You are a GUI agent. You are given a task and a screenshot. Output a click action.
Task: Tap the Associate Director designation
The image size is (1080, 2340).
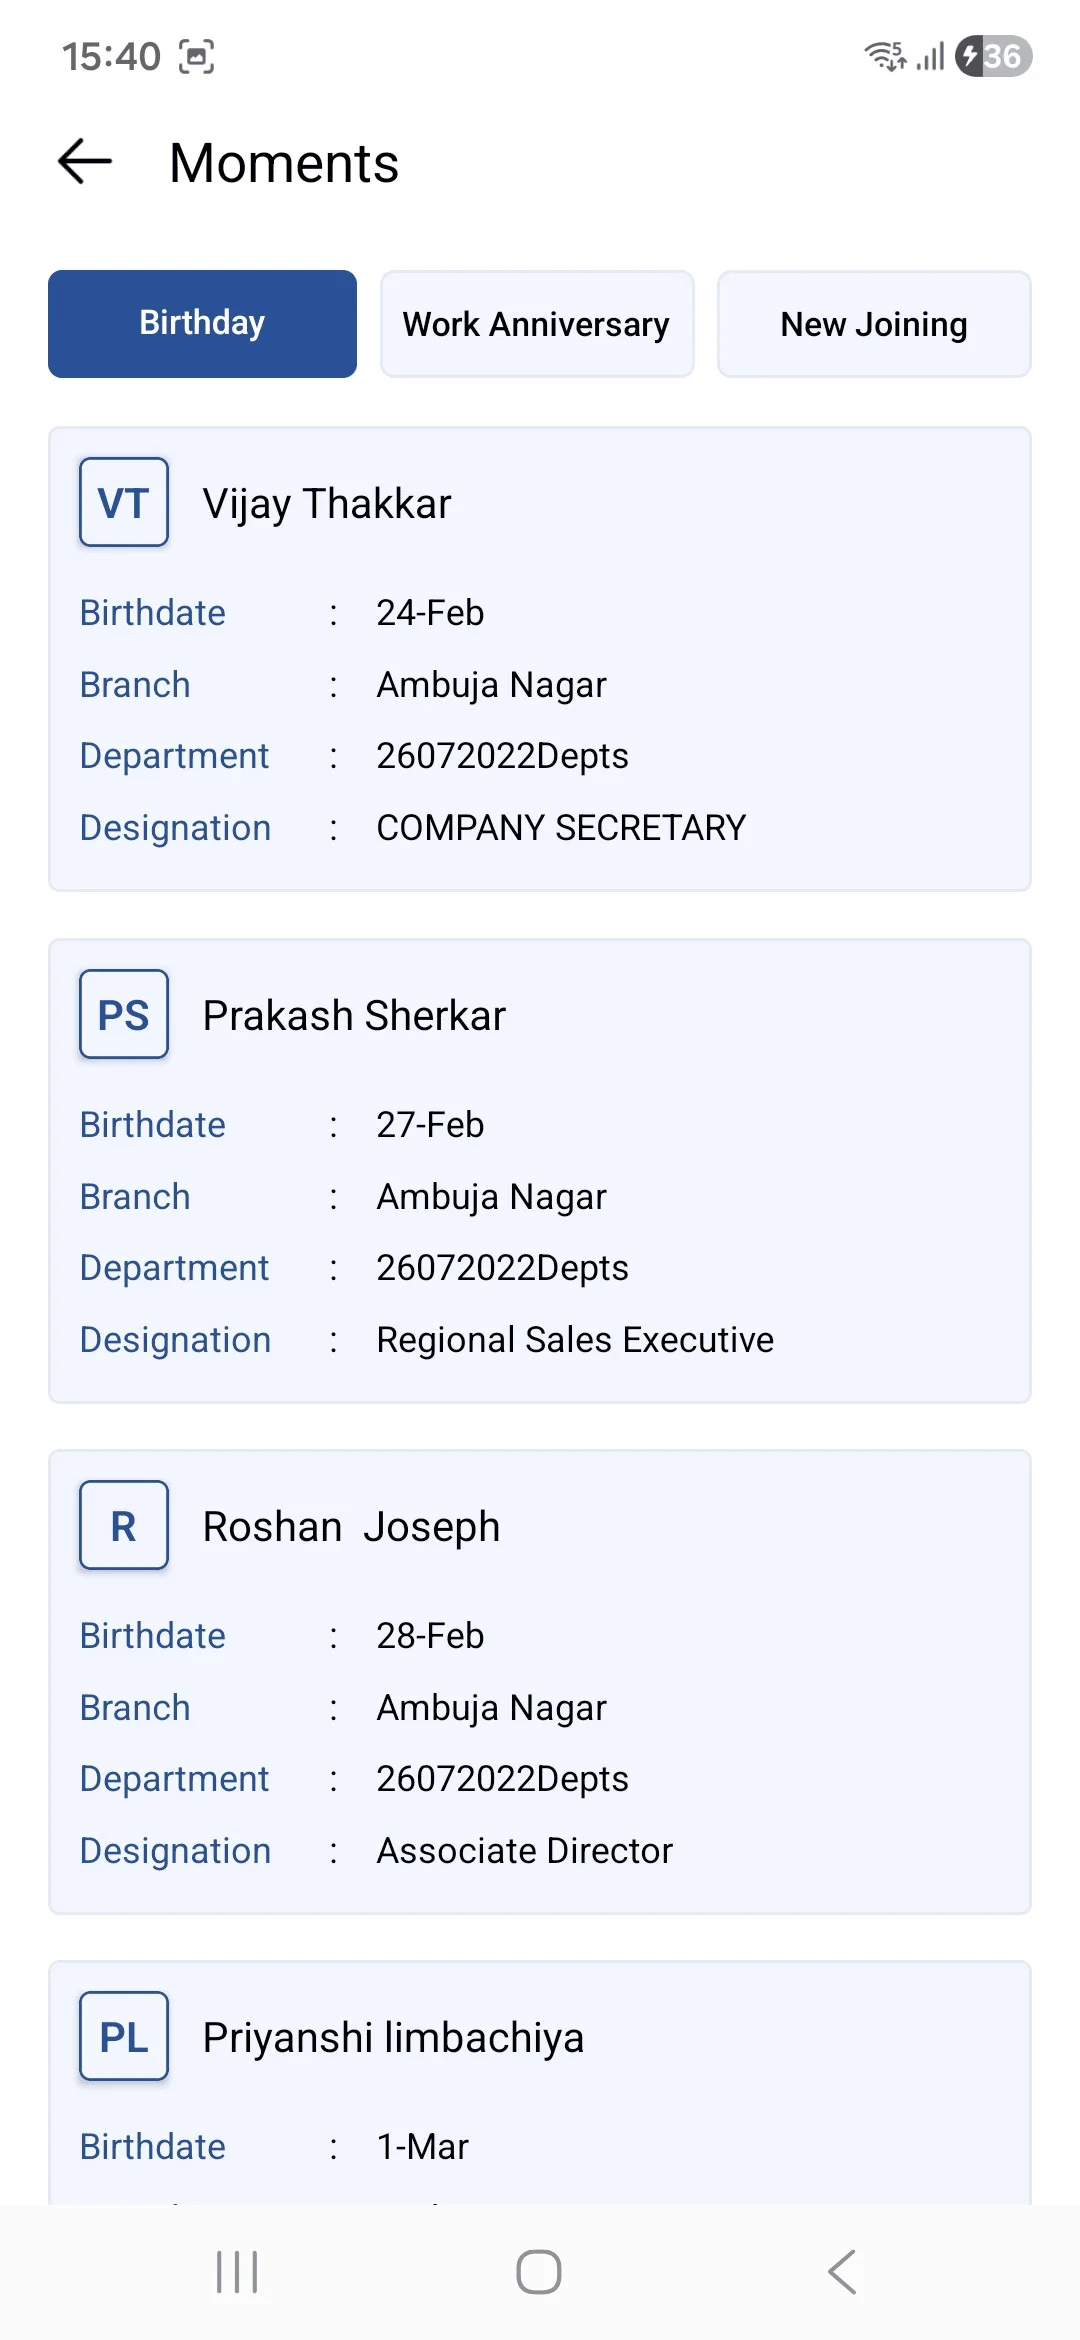click(x=524, y=1851)
